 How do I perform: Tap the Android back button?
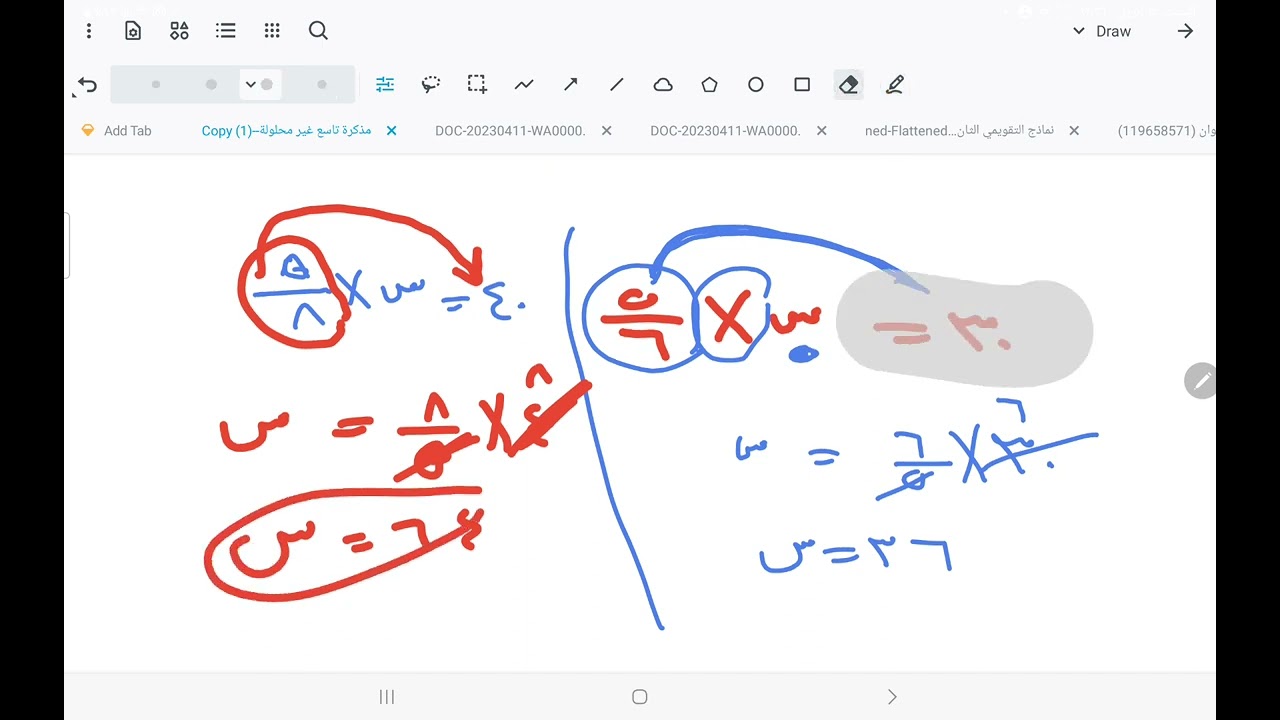pyautogui.click(x=892, y=697)
